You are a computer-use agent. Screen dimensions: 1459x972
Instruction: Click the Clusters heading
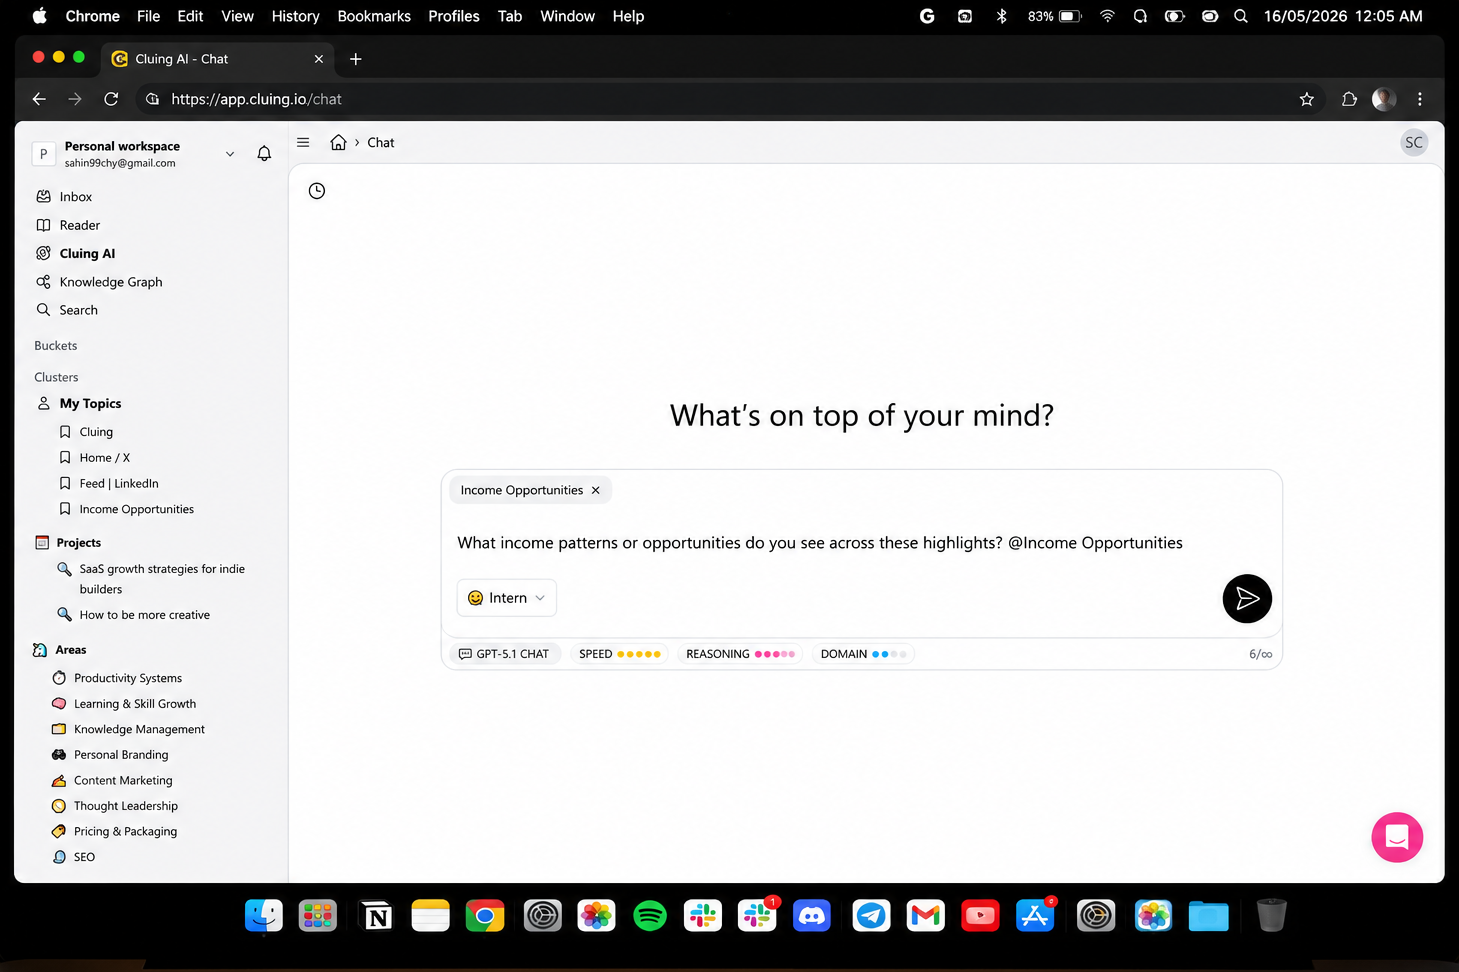[x=56, y=377]
